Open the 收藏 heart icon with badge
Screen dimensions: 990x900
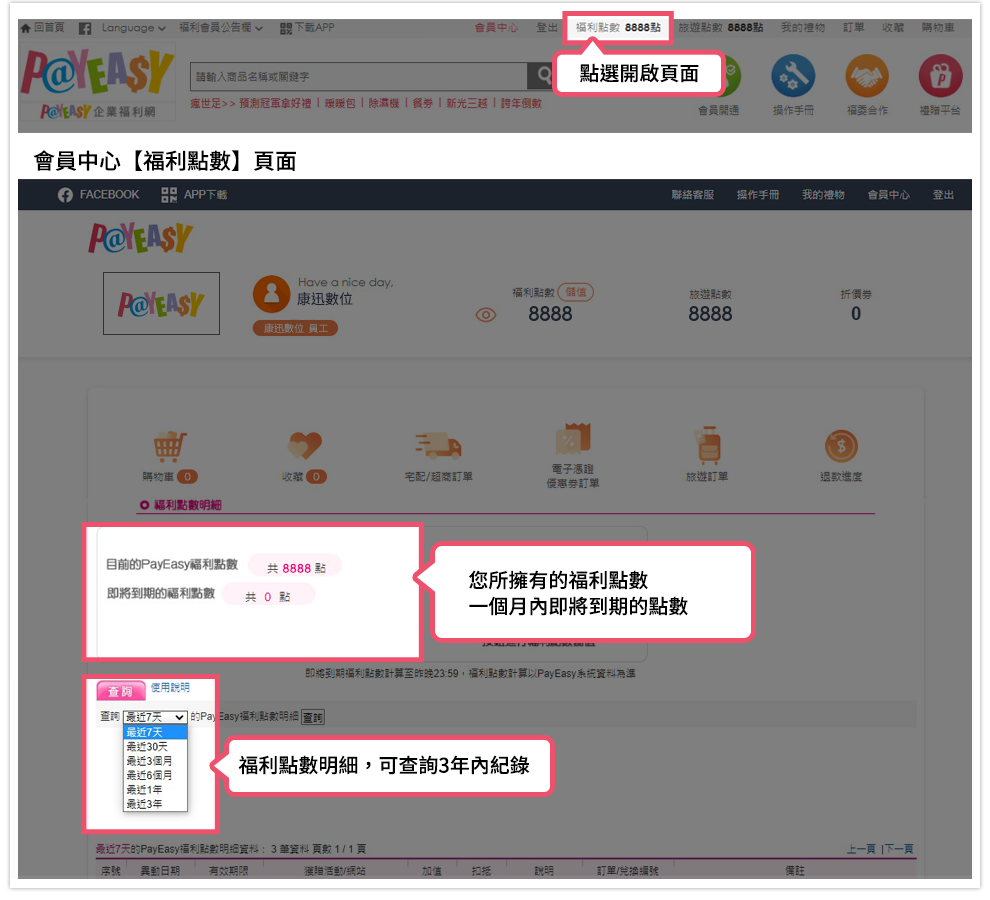[x=304, y=445]
